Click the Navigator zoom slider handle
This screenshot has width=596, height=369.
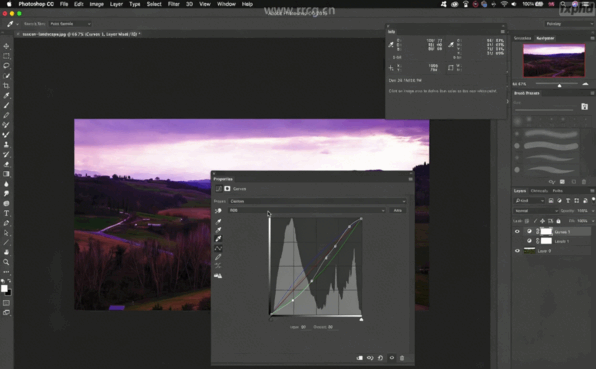point(560,85)
